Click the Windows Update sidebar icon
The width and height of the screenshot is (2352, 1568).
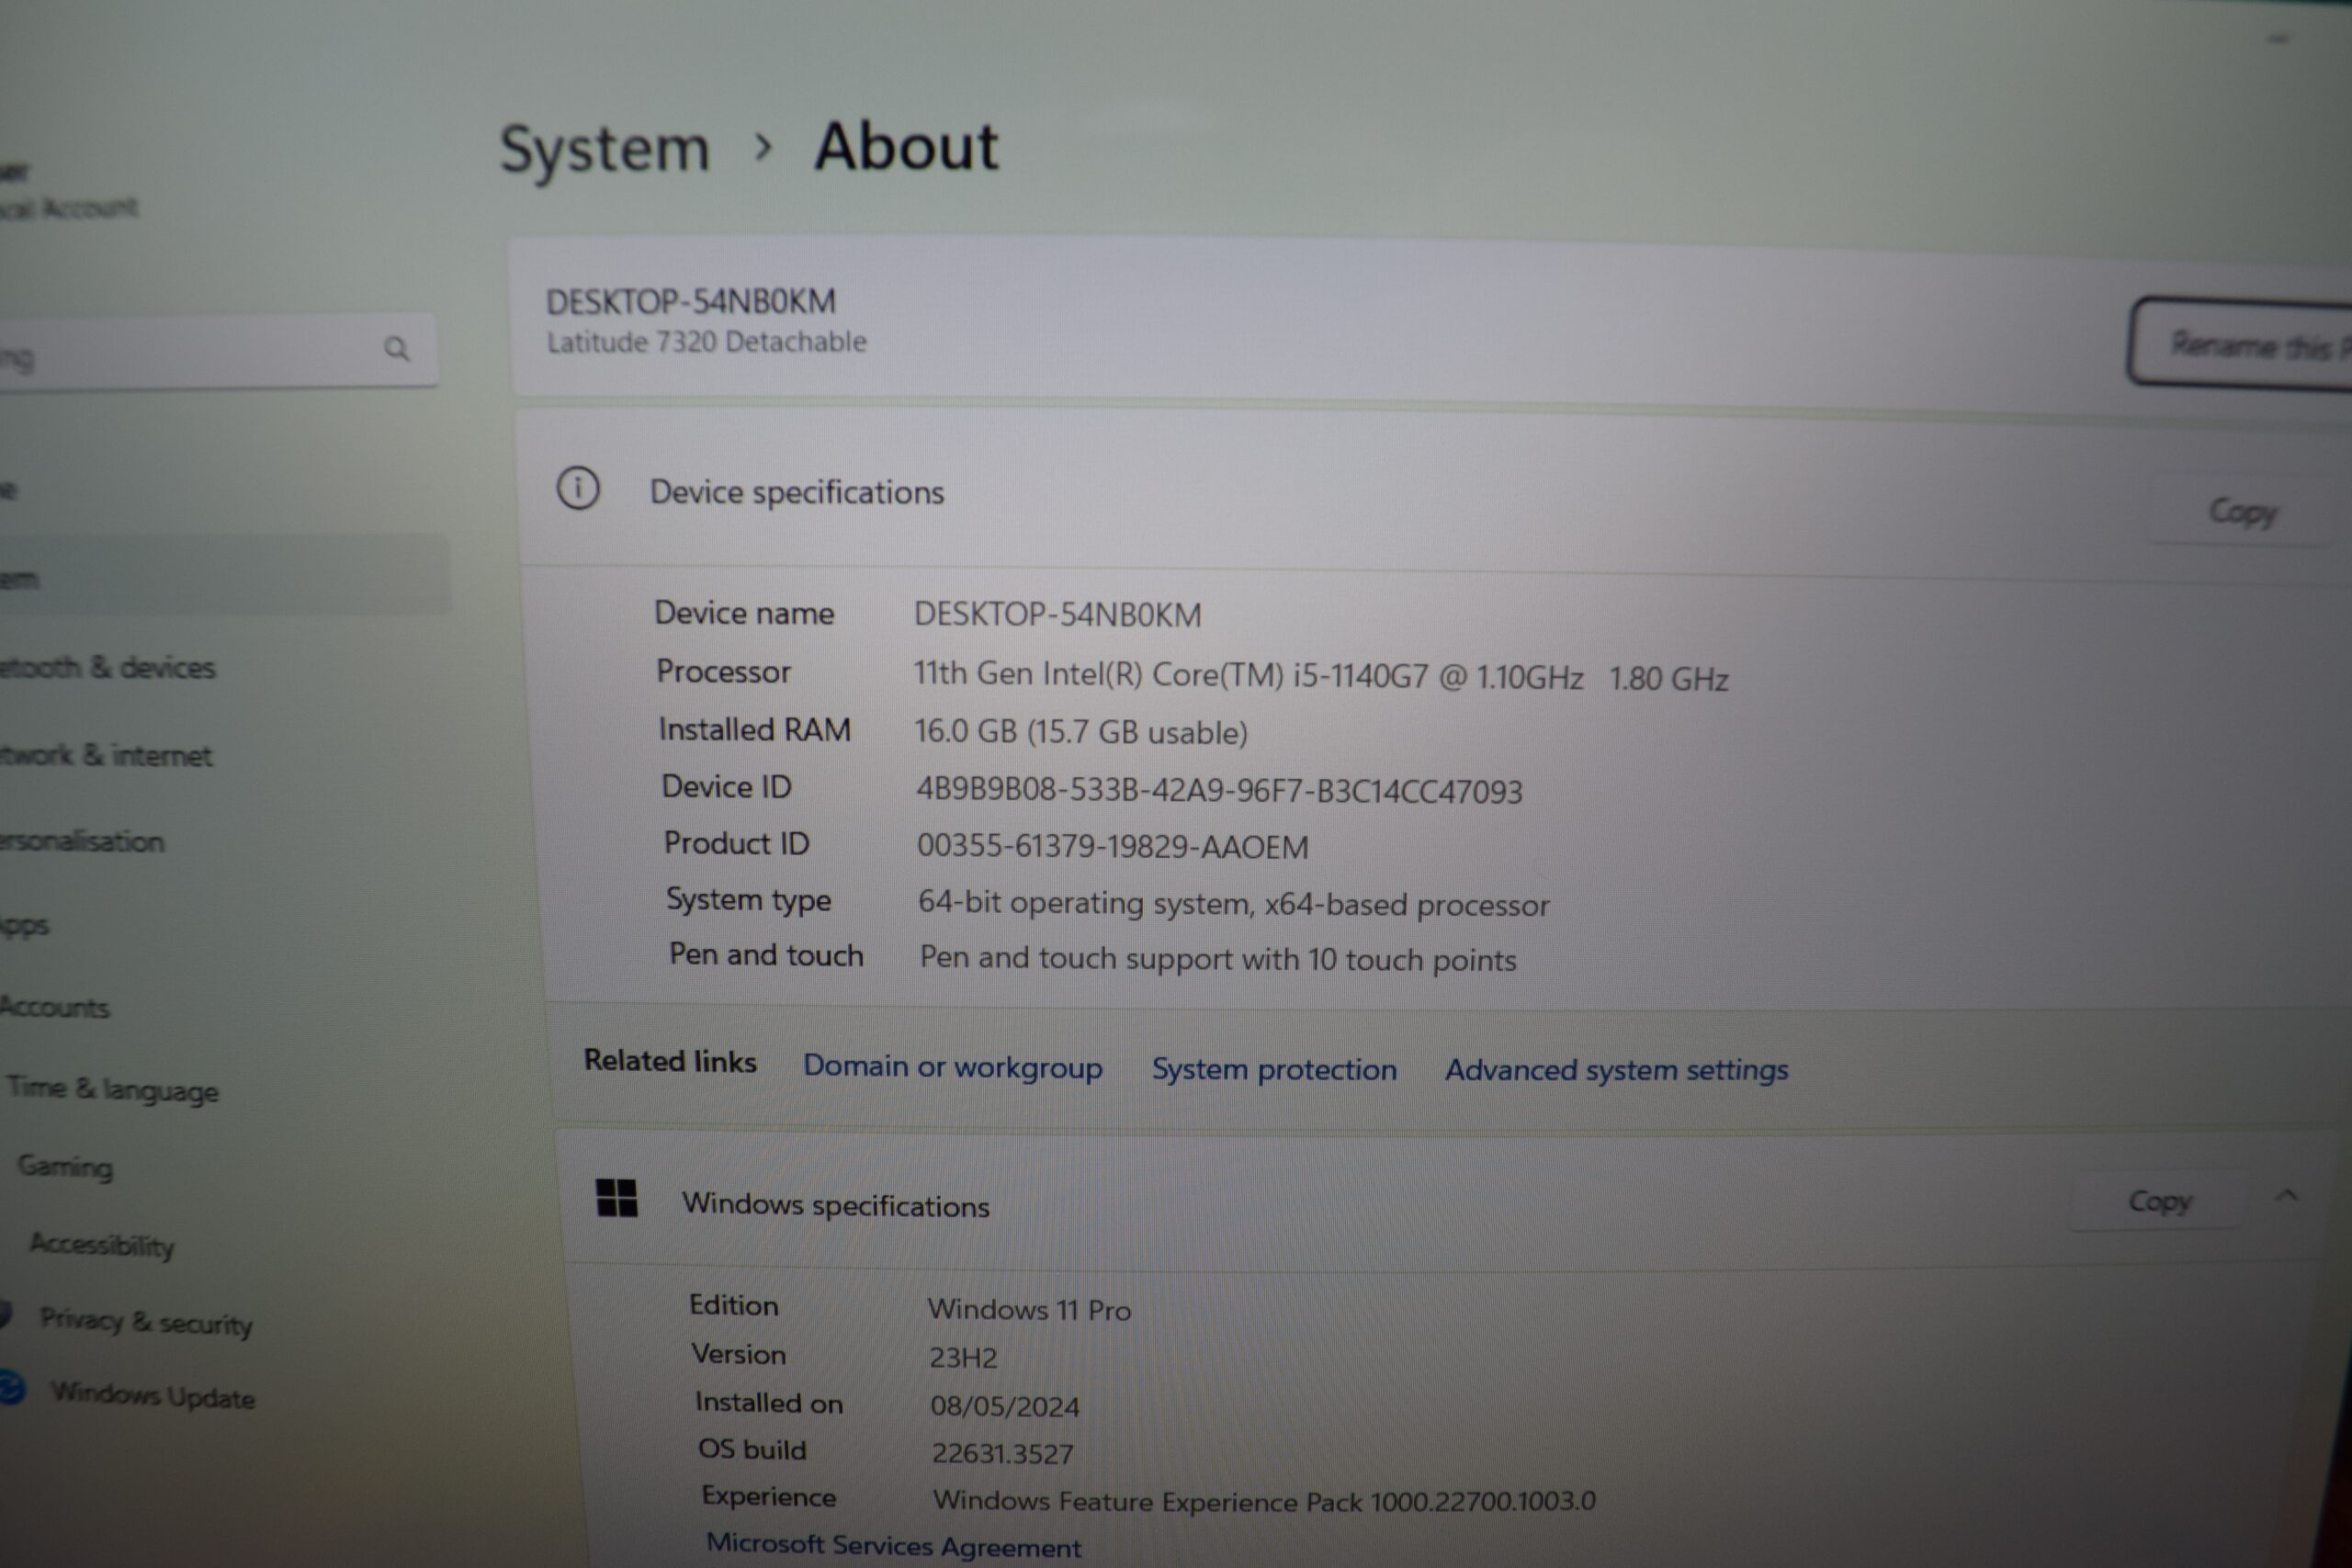(12, 1388)
